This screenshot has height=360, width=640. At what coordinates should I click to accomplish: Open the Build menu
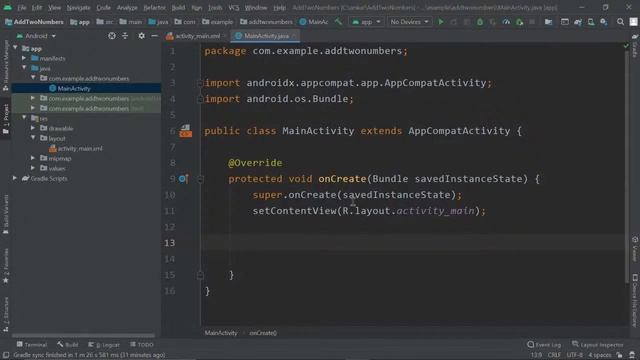point(178,7)
